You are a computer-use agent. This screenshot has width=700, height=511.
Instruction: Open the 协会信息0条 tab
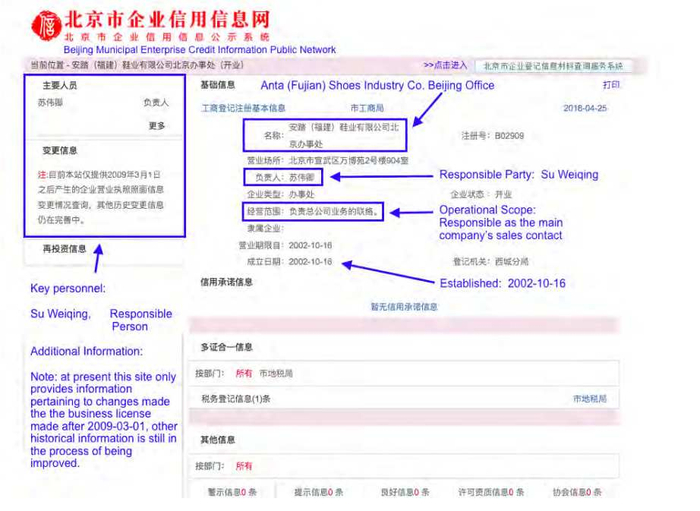(x=577, y=492)
